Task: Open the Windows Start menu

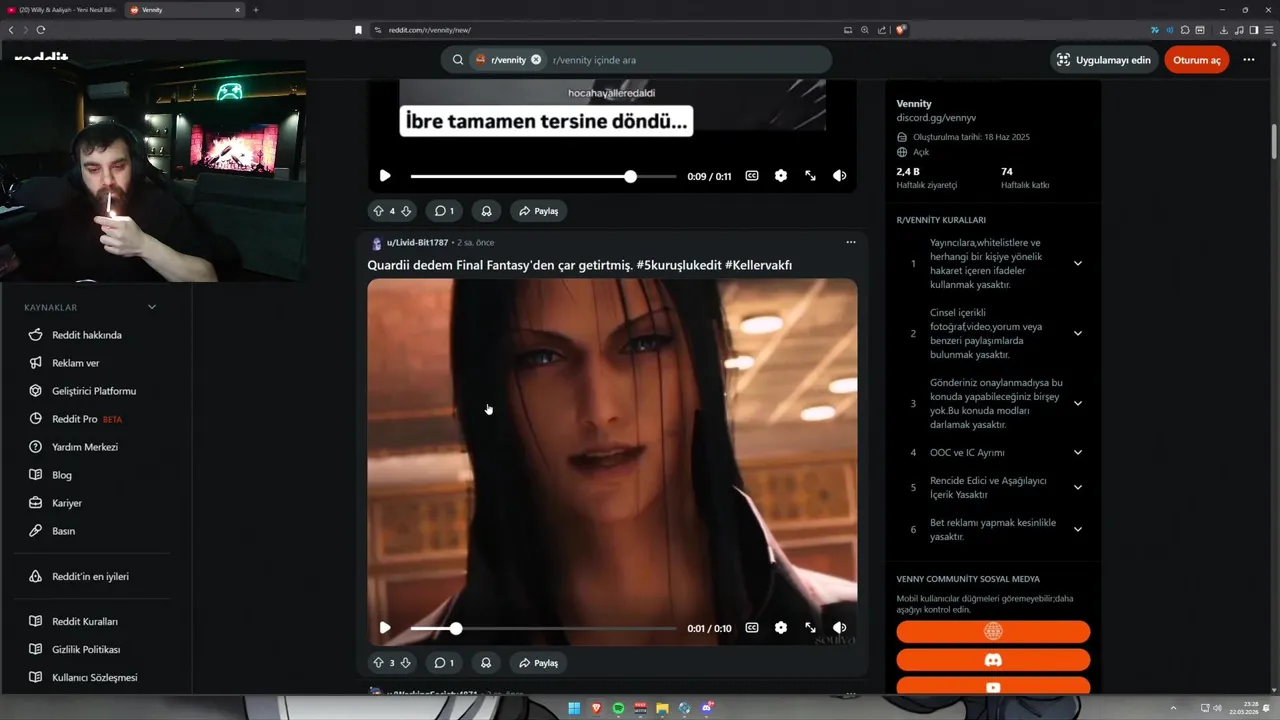Action: [574, 708]
